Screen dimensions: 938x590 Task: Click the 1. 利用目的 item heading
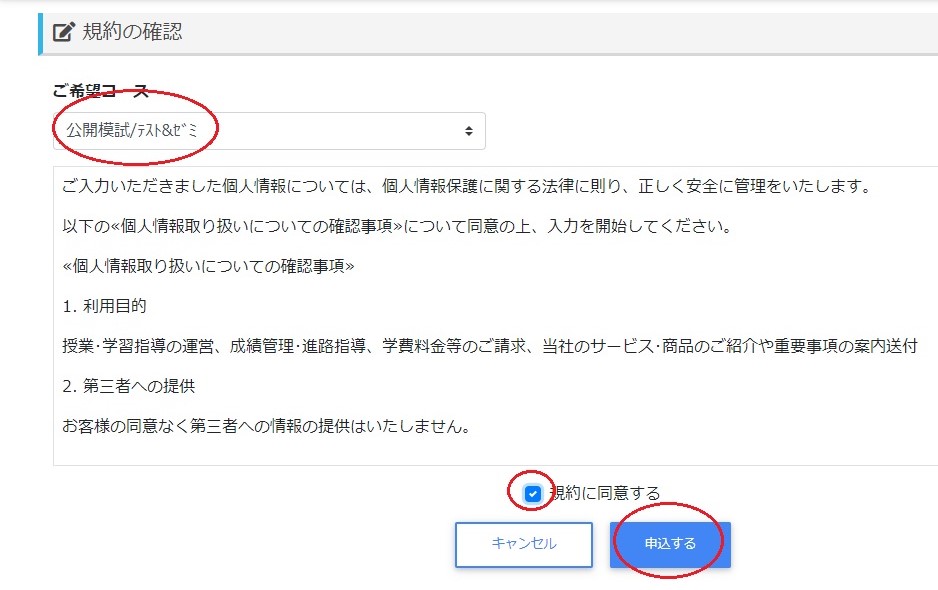tap(104, 306)
